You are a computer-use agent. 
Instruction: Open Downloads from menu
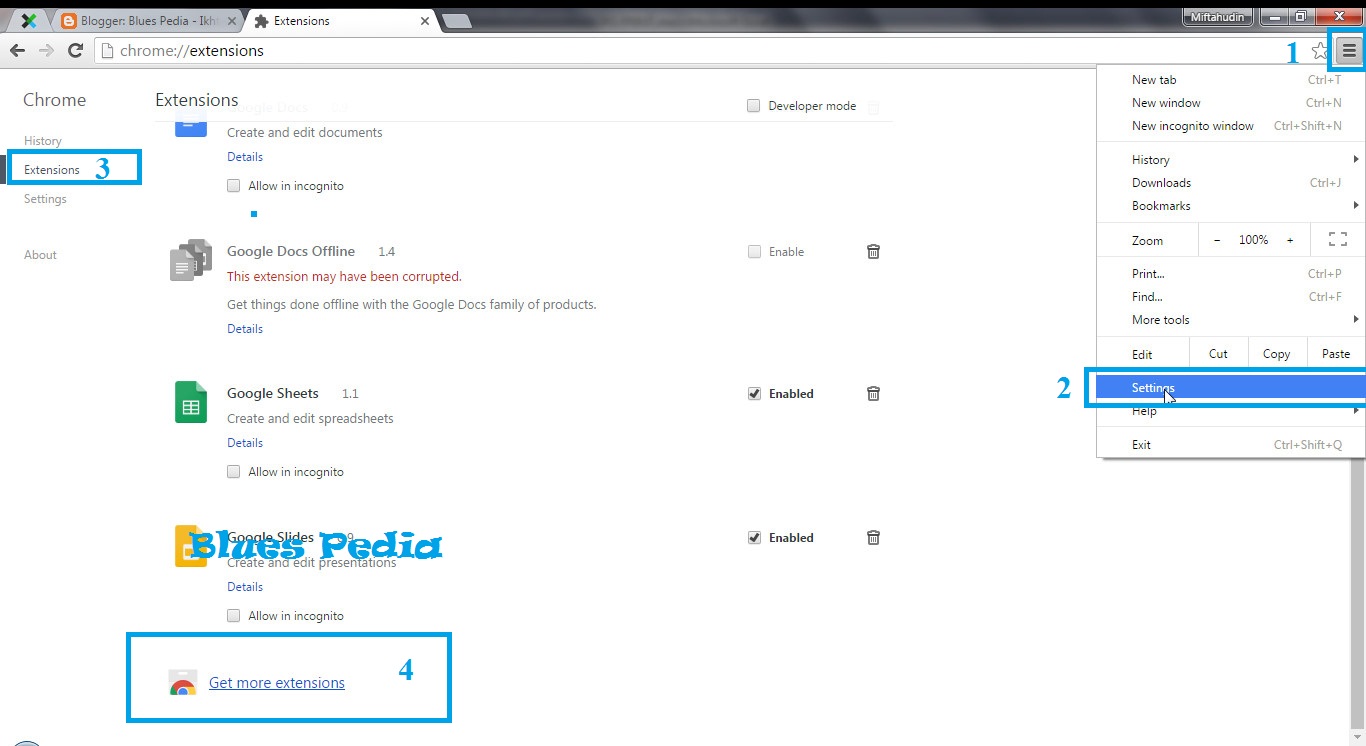tap(1230, 183)
